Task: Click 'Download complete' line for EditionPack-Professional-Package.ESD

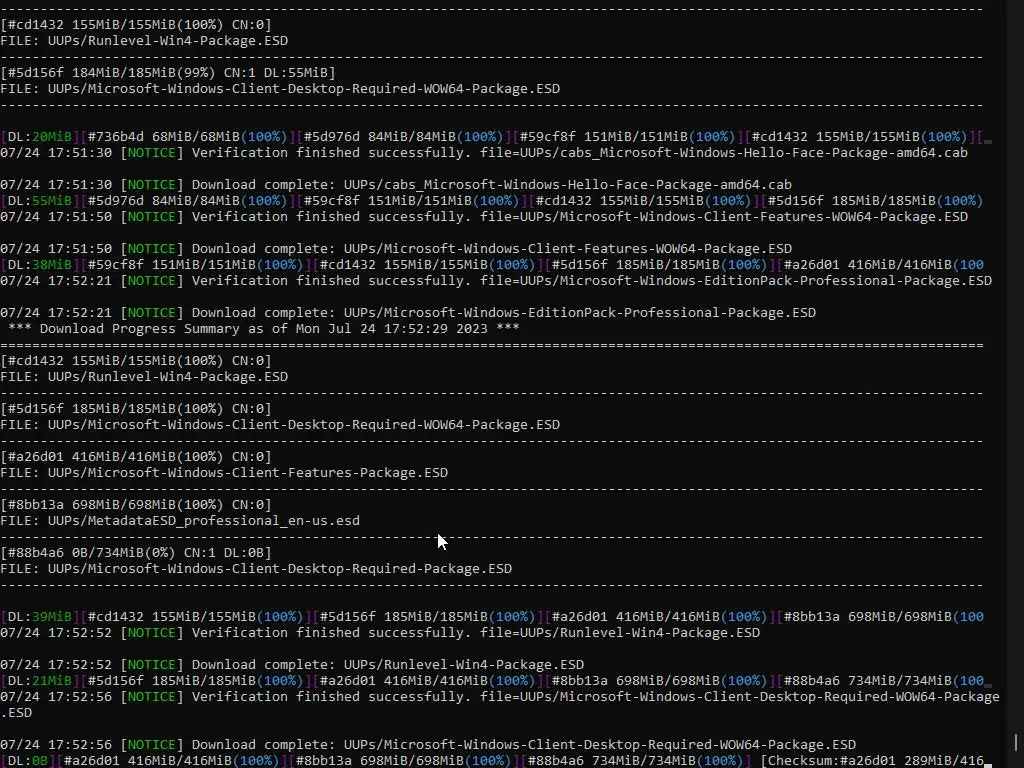Action: click(x=408, y=313)
